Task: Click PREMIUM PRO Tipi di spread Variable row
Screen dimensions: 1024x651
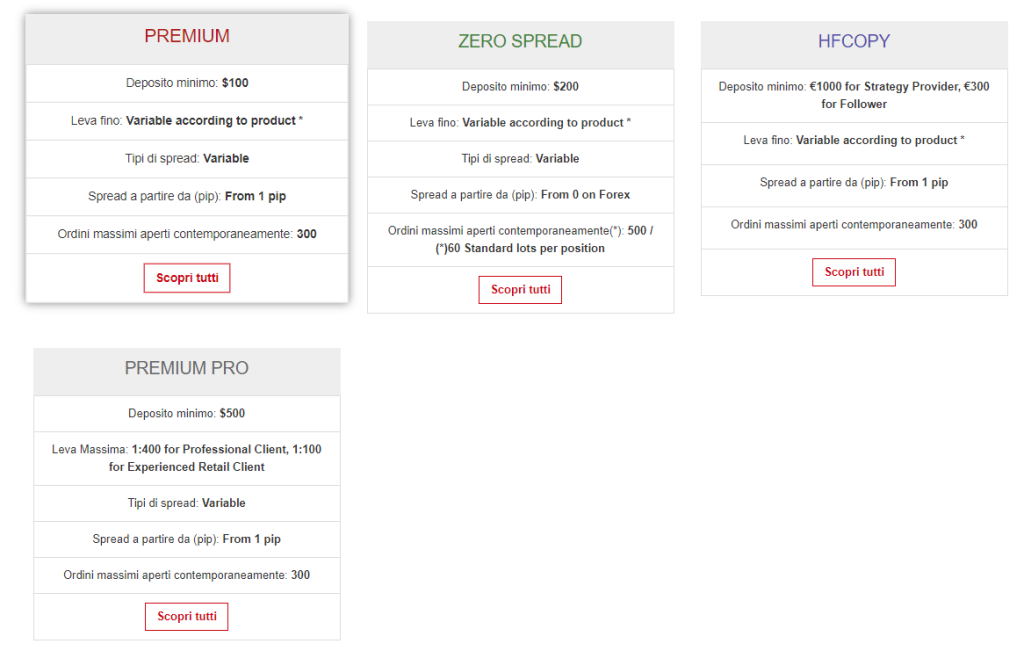Action: [x=187, y=503]
